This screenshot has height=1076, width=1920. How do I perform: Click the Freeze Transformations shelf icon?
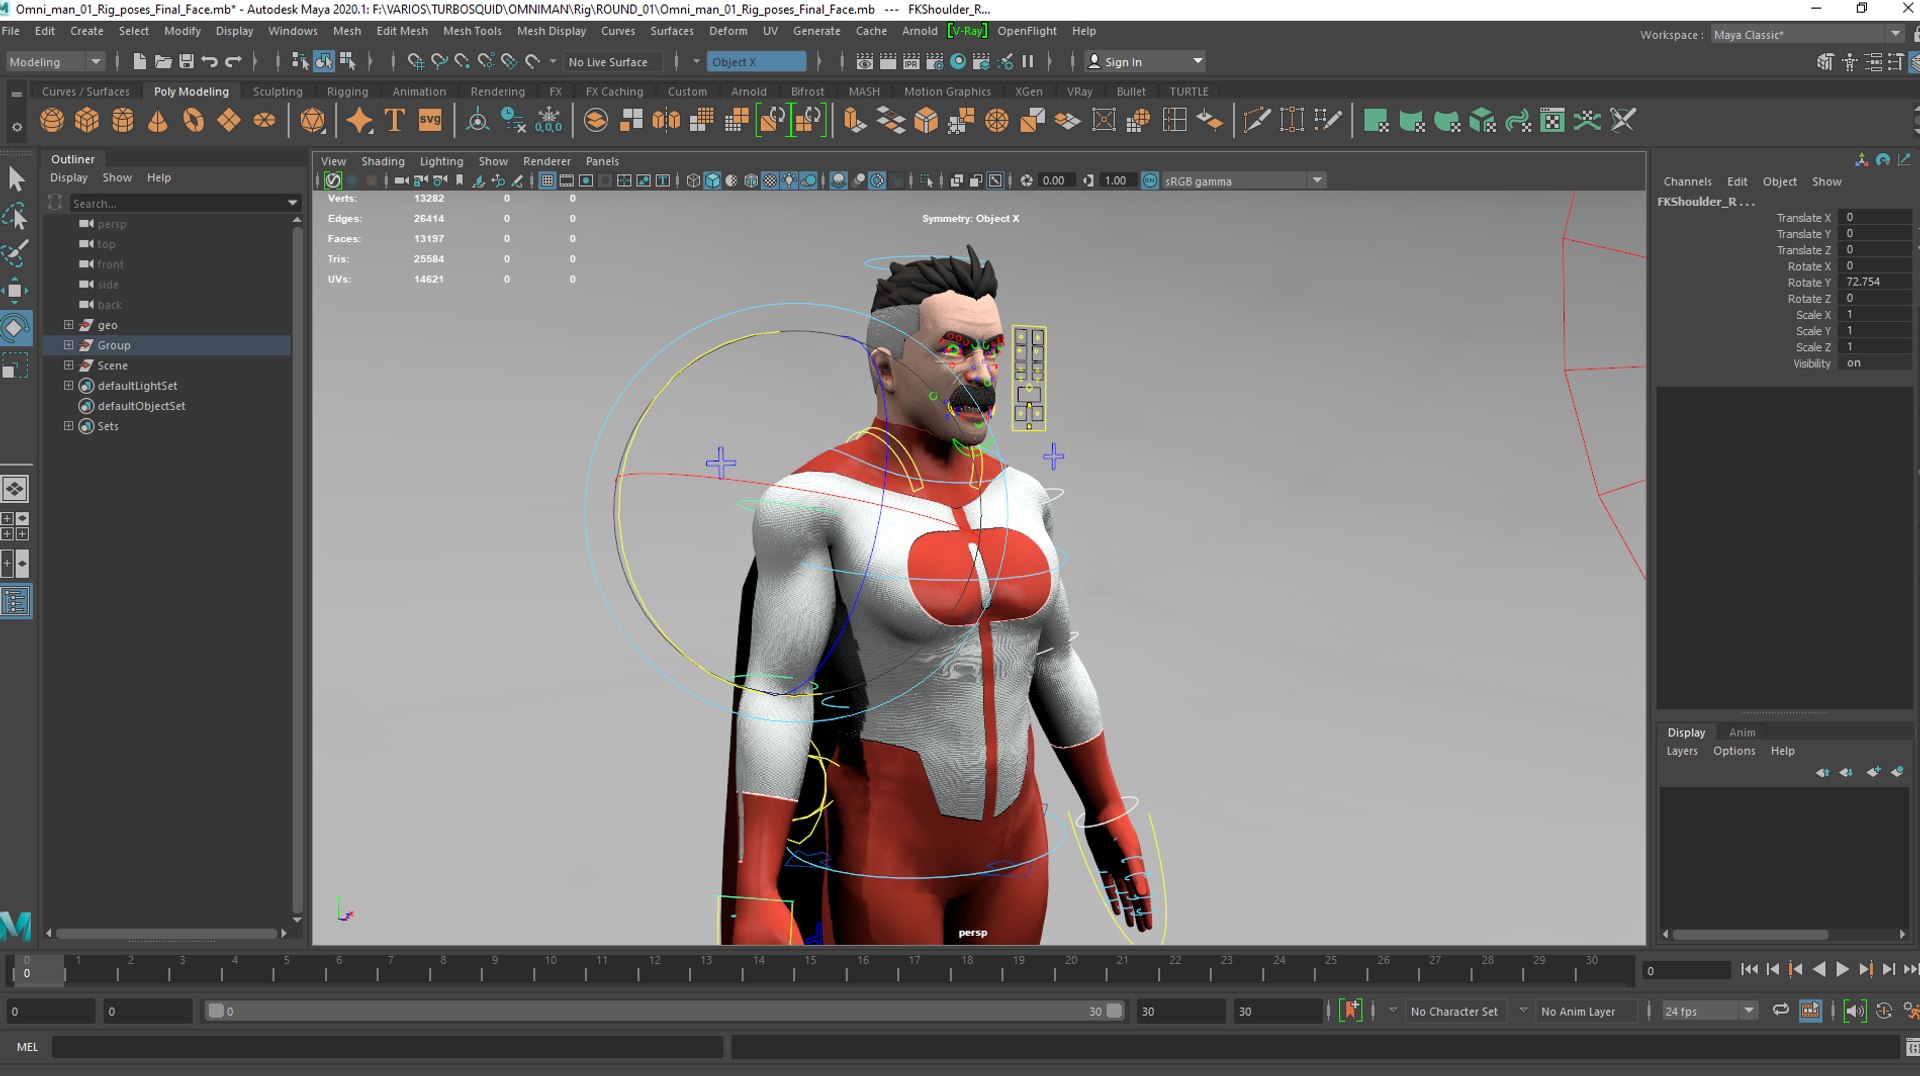tap(549, 121)
